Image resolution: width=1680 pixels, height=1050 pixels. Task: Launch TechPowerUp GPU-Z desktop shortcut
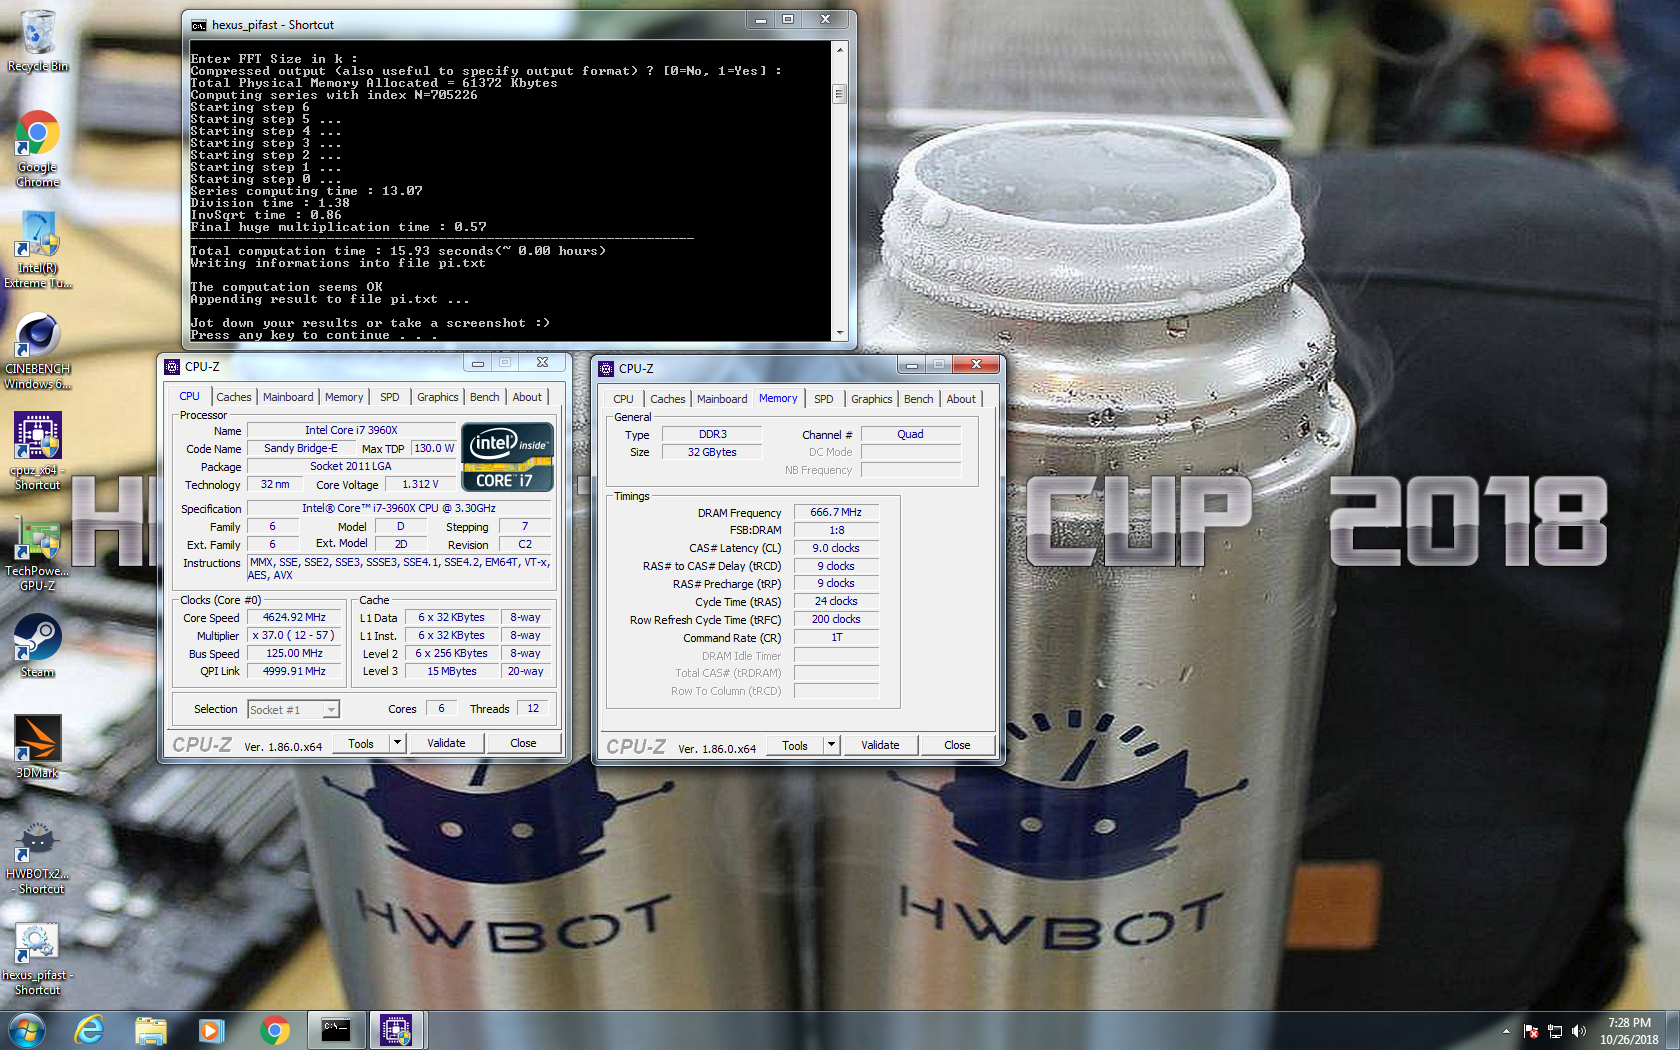tap(38, 552)
